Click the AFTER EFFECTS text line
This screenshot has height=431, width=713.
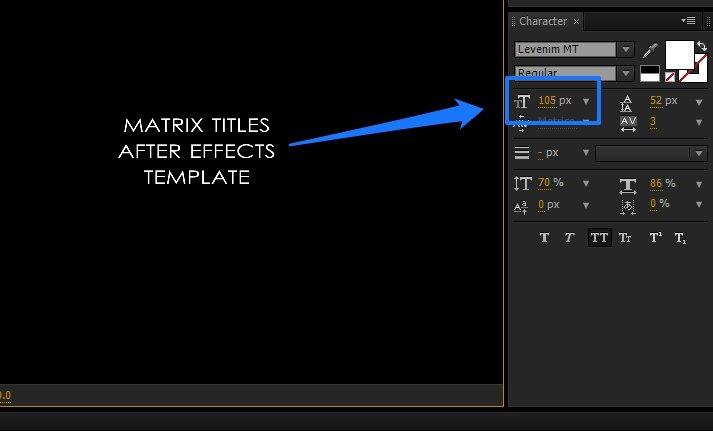pyautogui.click(x=196, y=151)
